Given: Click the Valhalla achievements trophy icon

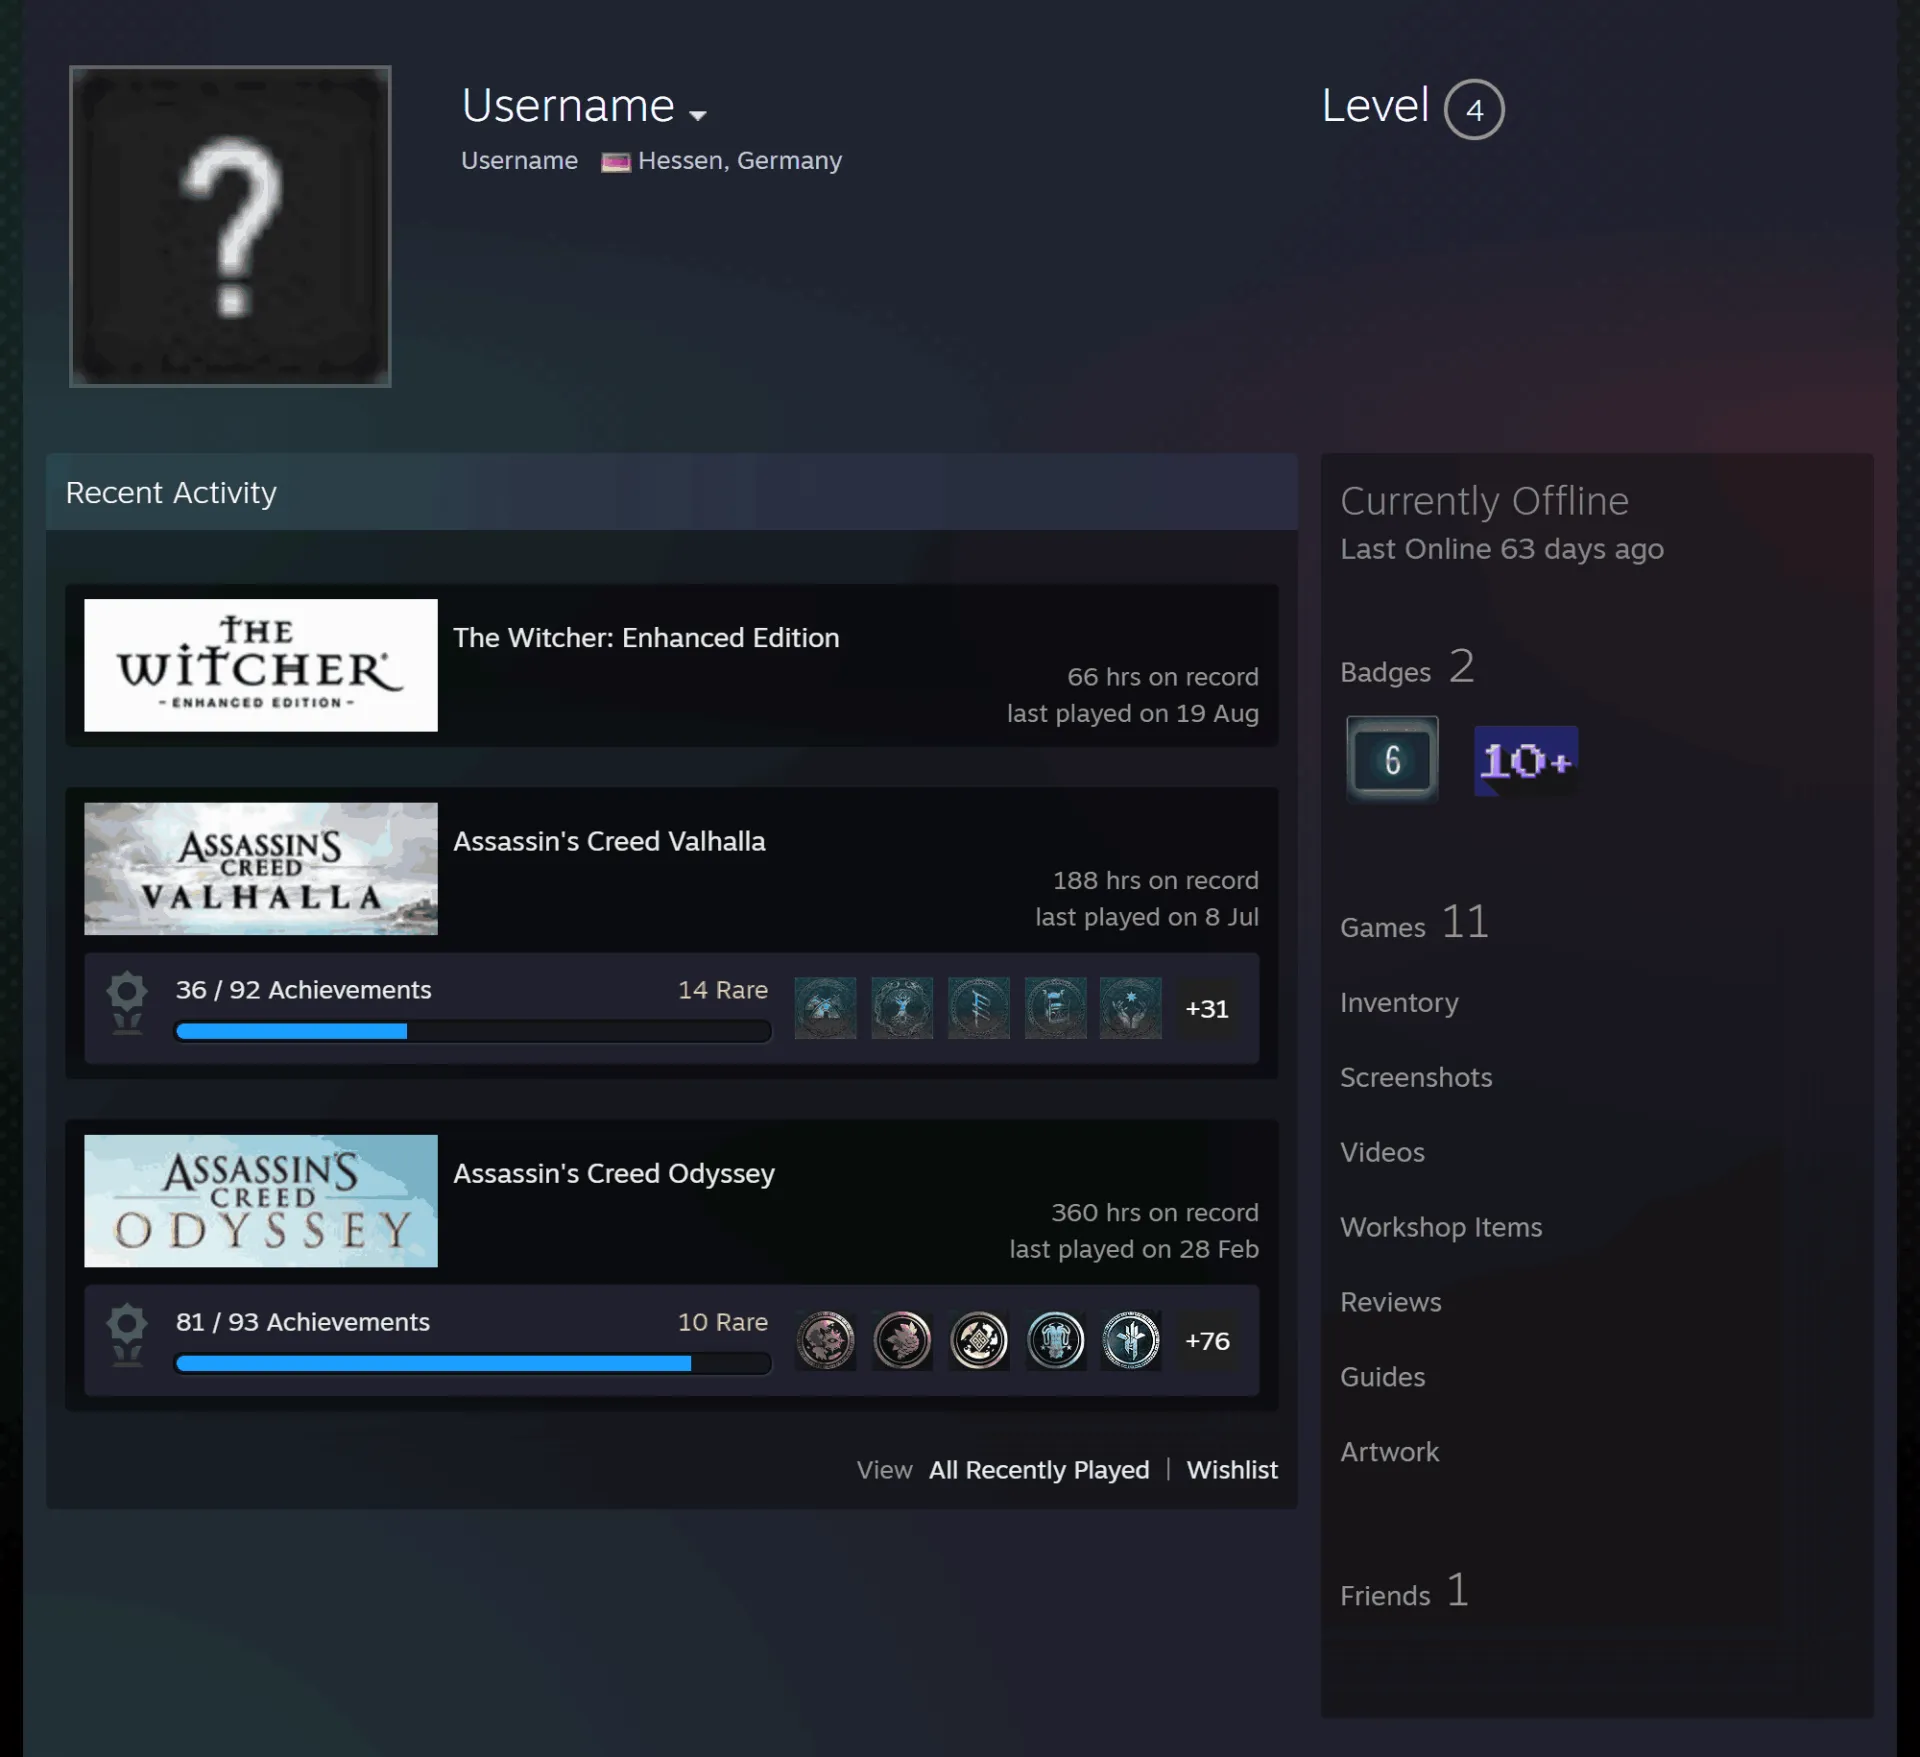Looking at the screenshot, I should click(127, 1003).
